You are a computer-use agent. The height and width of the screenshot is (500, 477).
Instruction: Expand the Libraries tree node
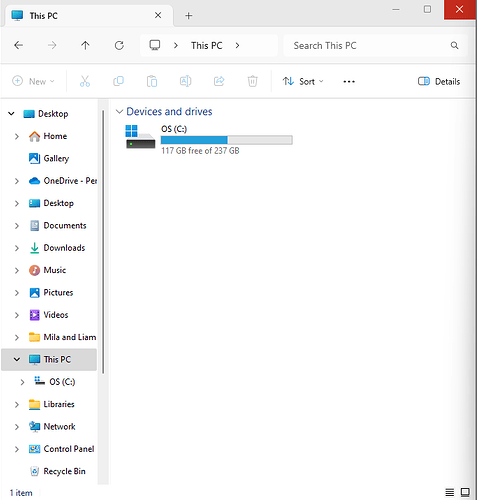(x=17, y=404)
